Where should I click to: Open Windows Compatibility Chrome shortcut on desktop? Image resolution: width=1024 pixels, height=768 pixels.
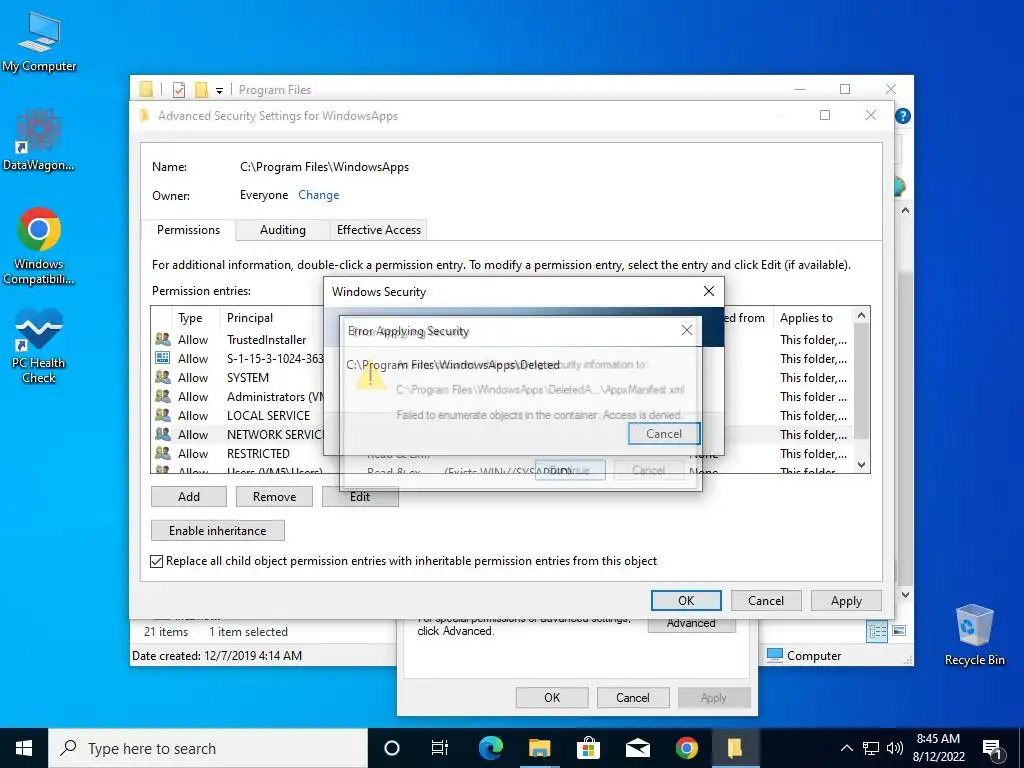tap(39, 246)
